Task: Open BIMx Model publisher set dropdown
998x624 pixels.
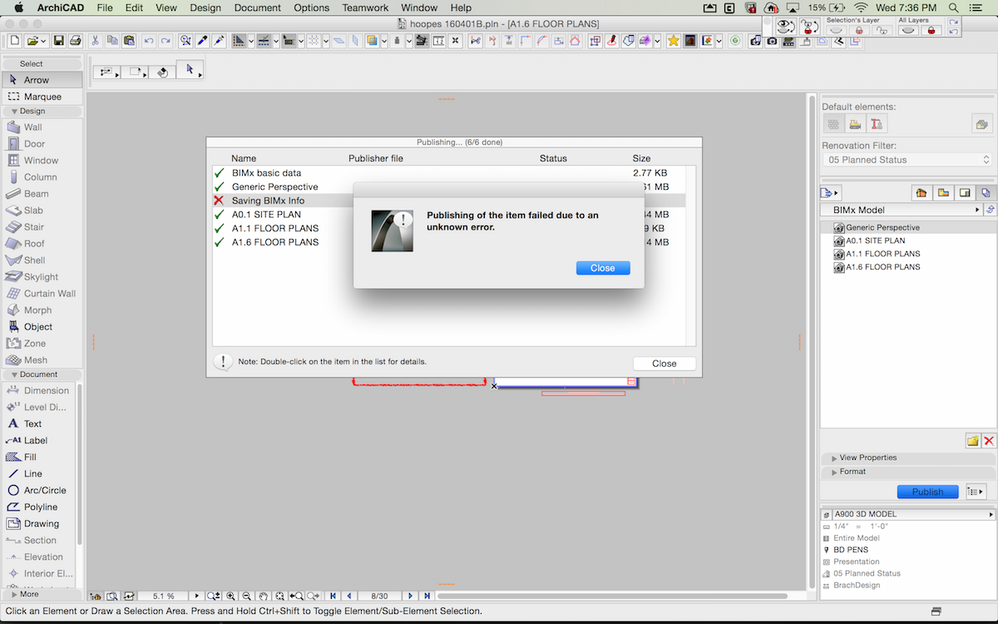Action: pyautogui.click(x=903, y=209)
